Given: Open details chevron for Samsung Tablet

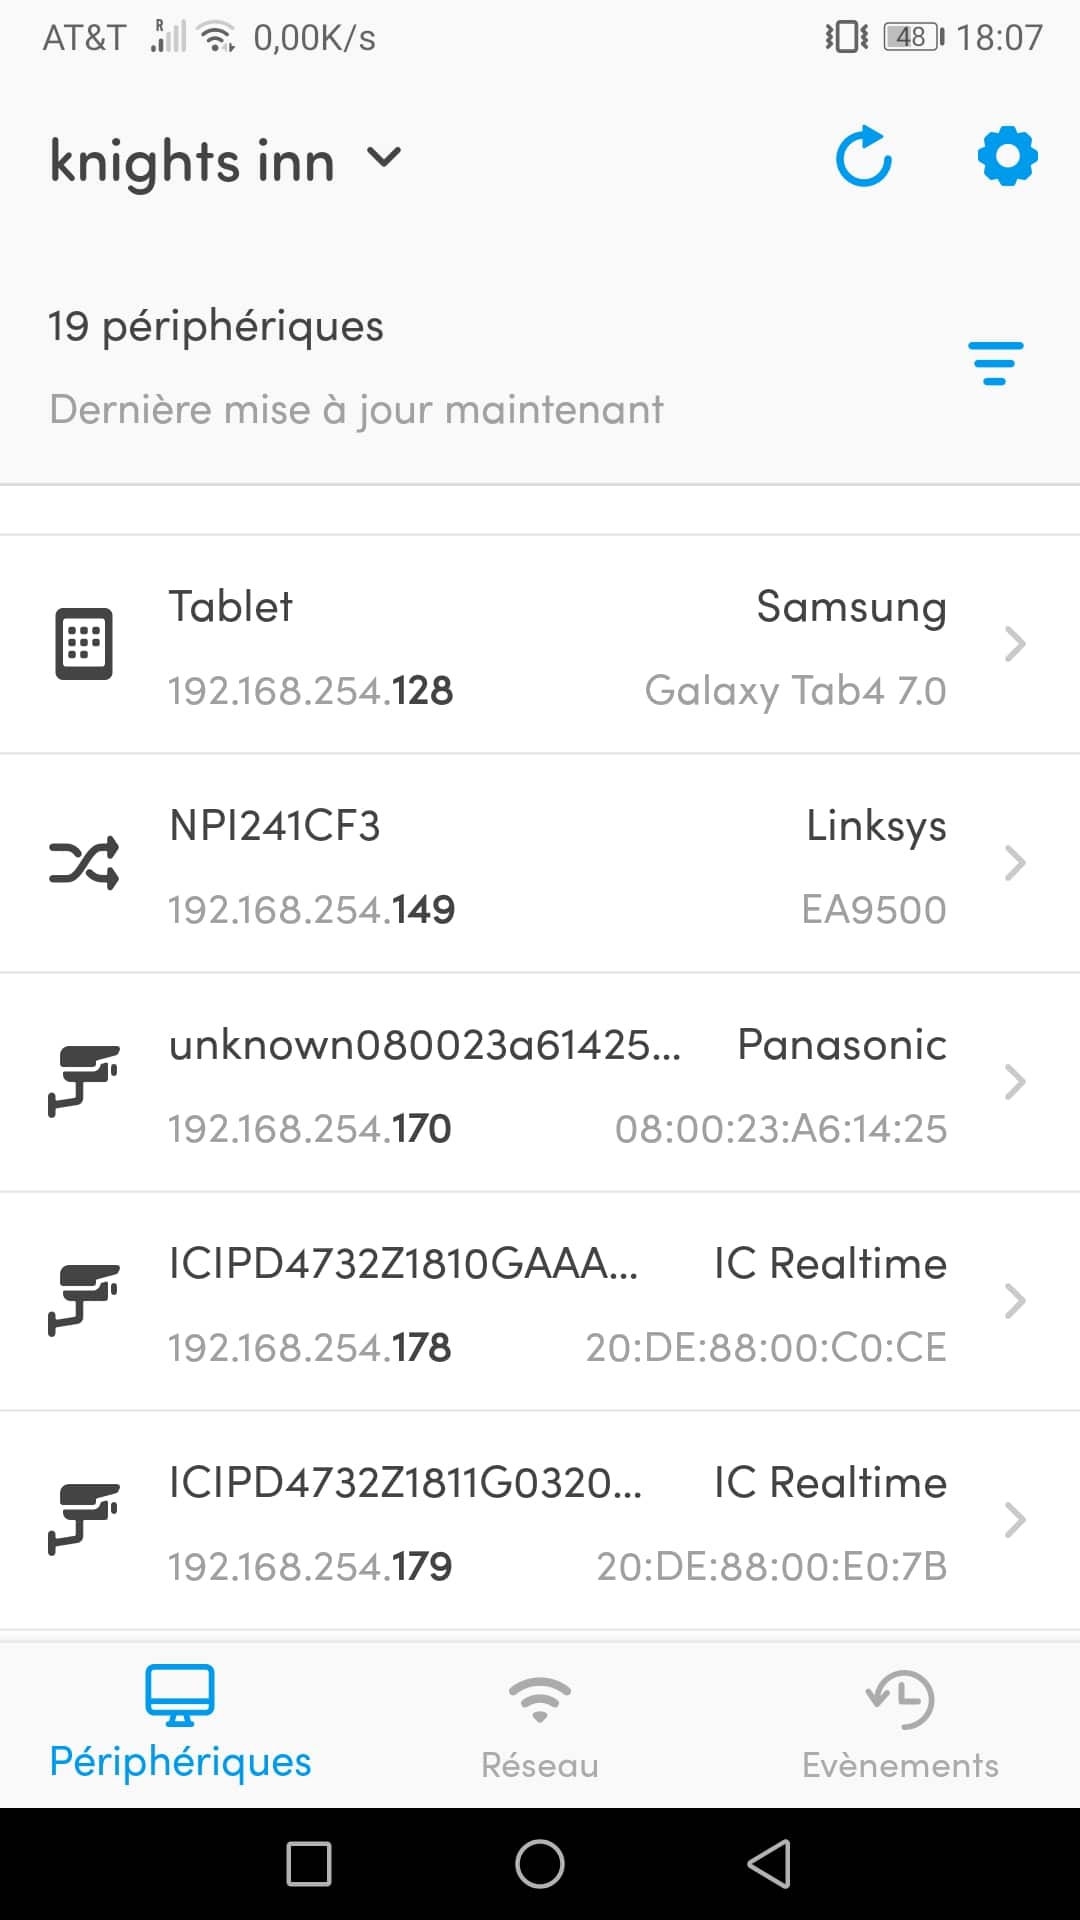Looking at the screenshot, I should click(1015, 644).
